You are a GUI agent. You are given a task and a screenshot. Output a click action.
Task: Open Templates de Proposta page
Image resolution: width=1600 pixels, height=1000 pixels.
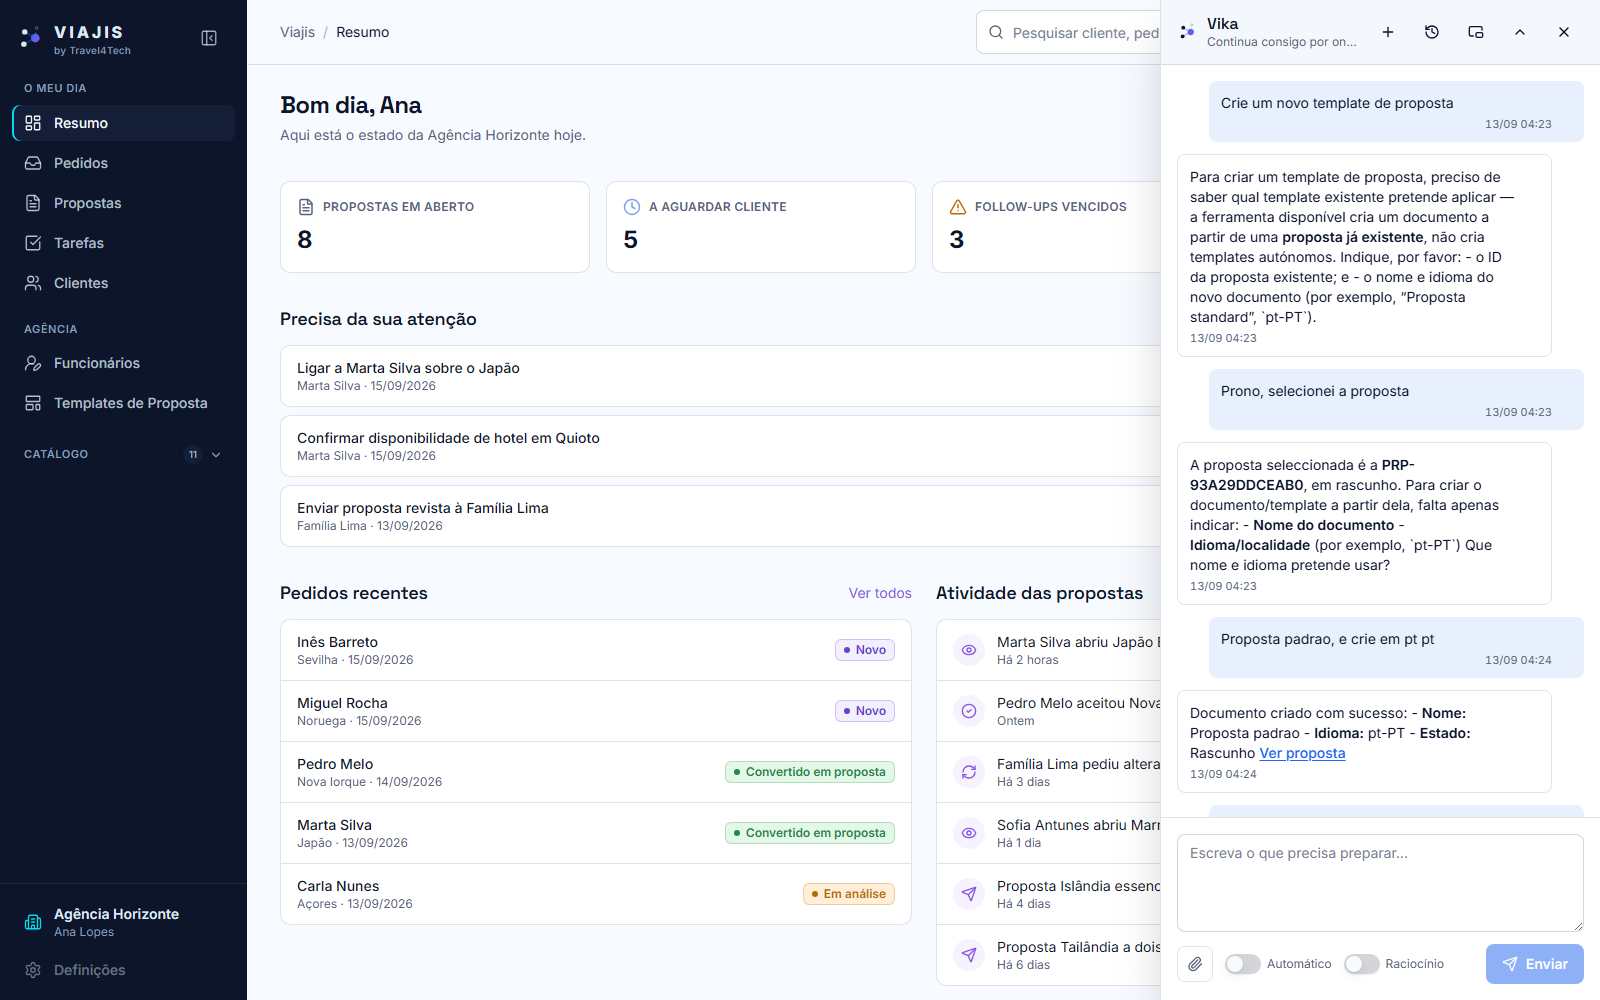point(124,403)
